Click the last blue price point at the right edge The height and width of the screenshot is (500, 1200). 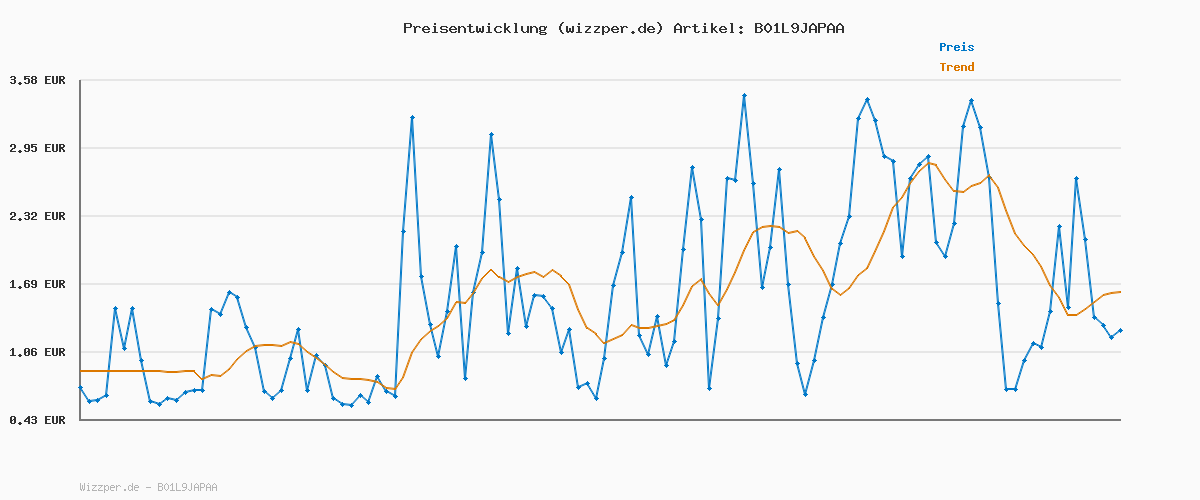coord(1120,330)
